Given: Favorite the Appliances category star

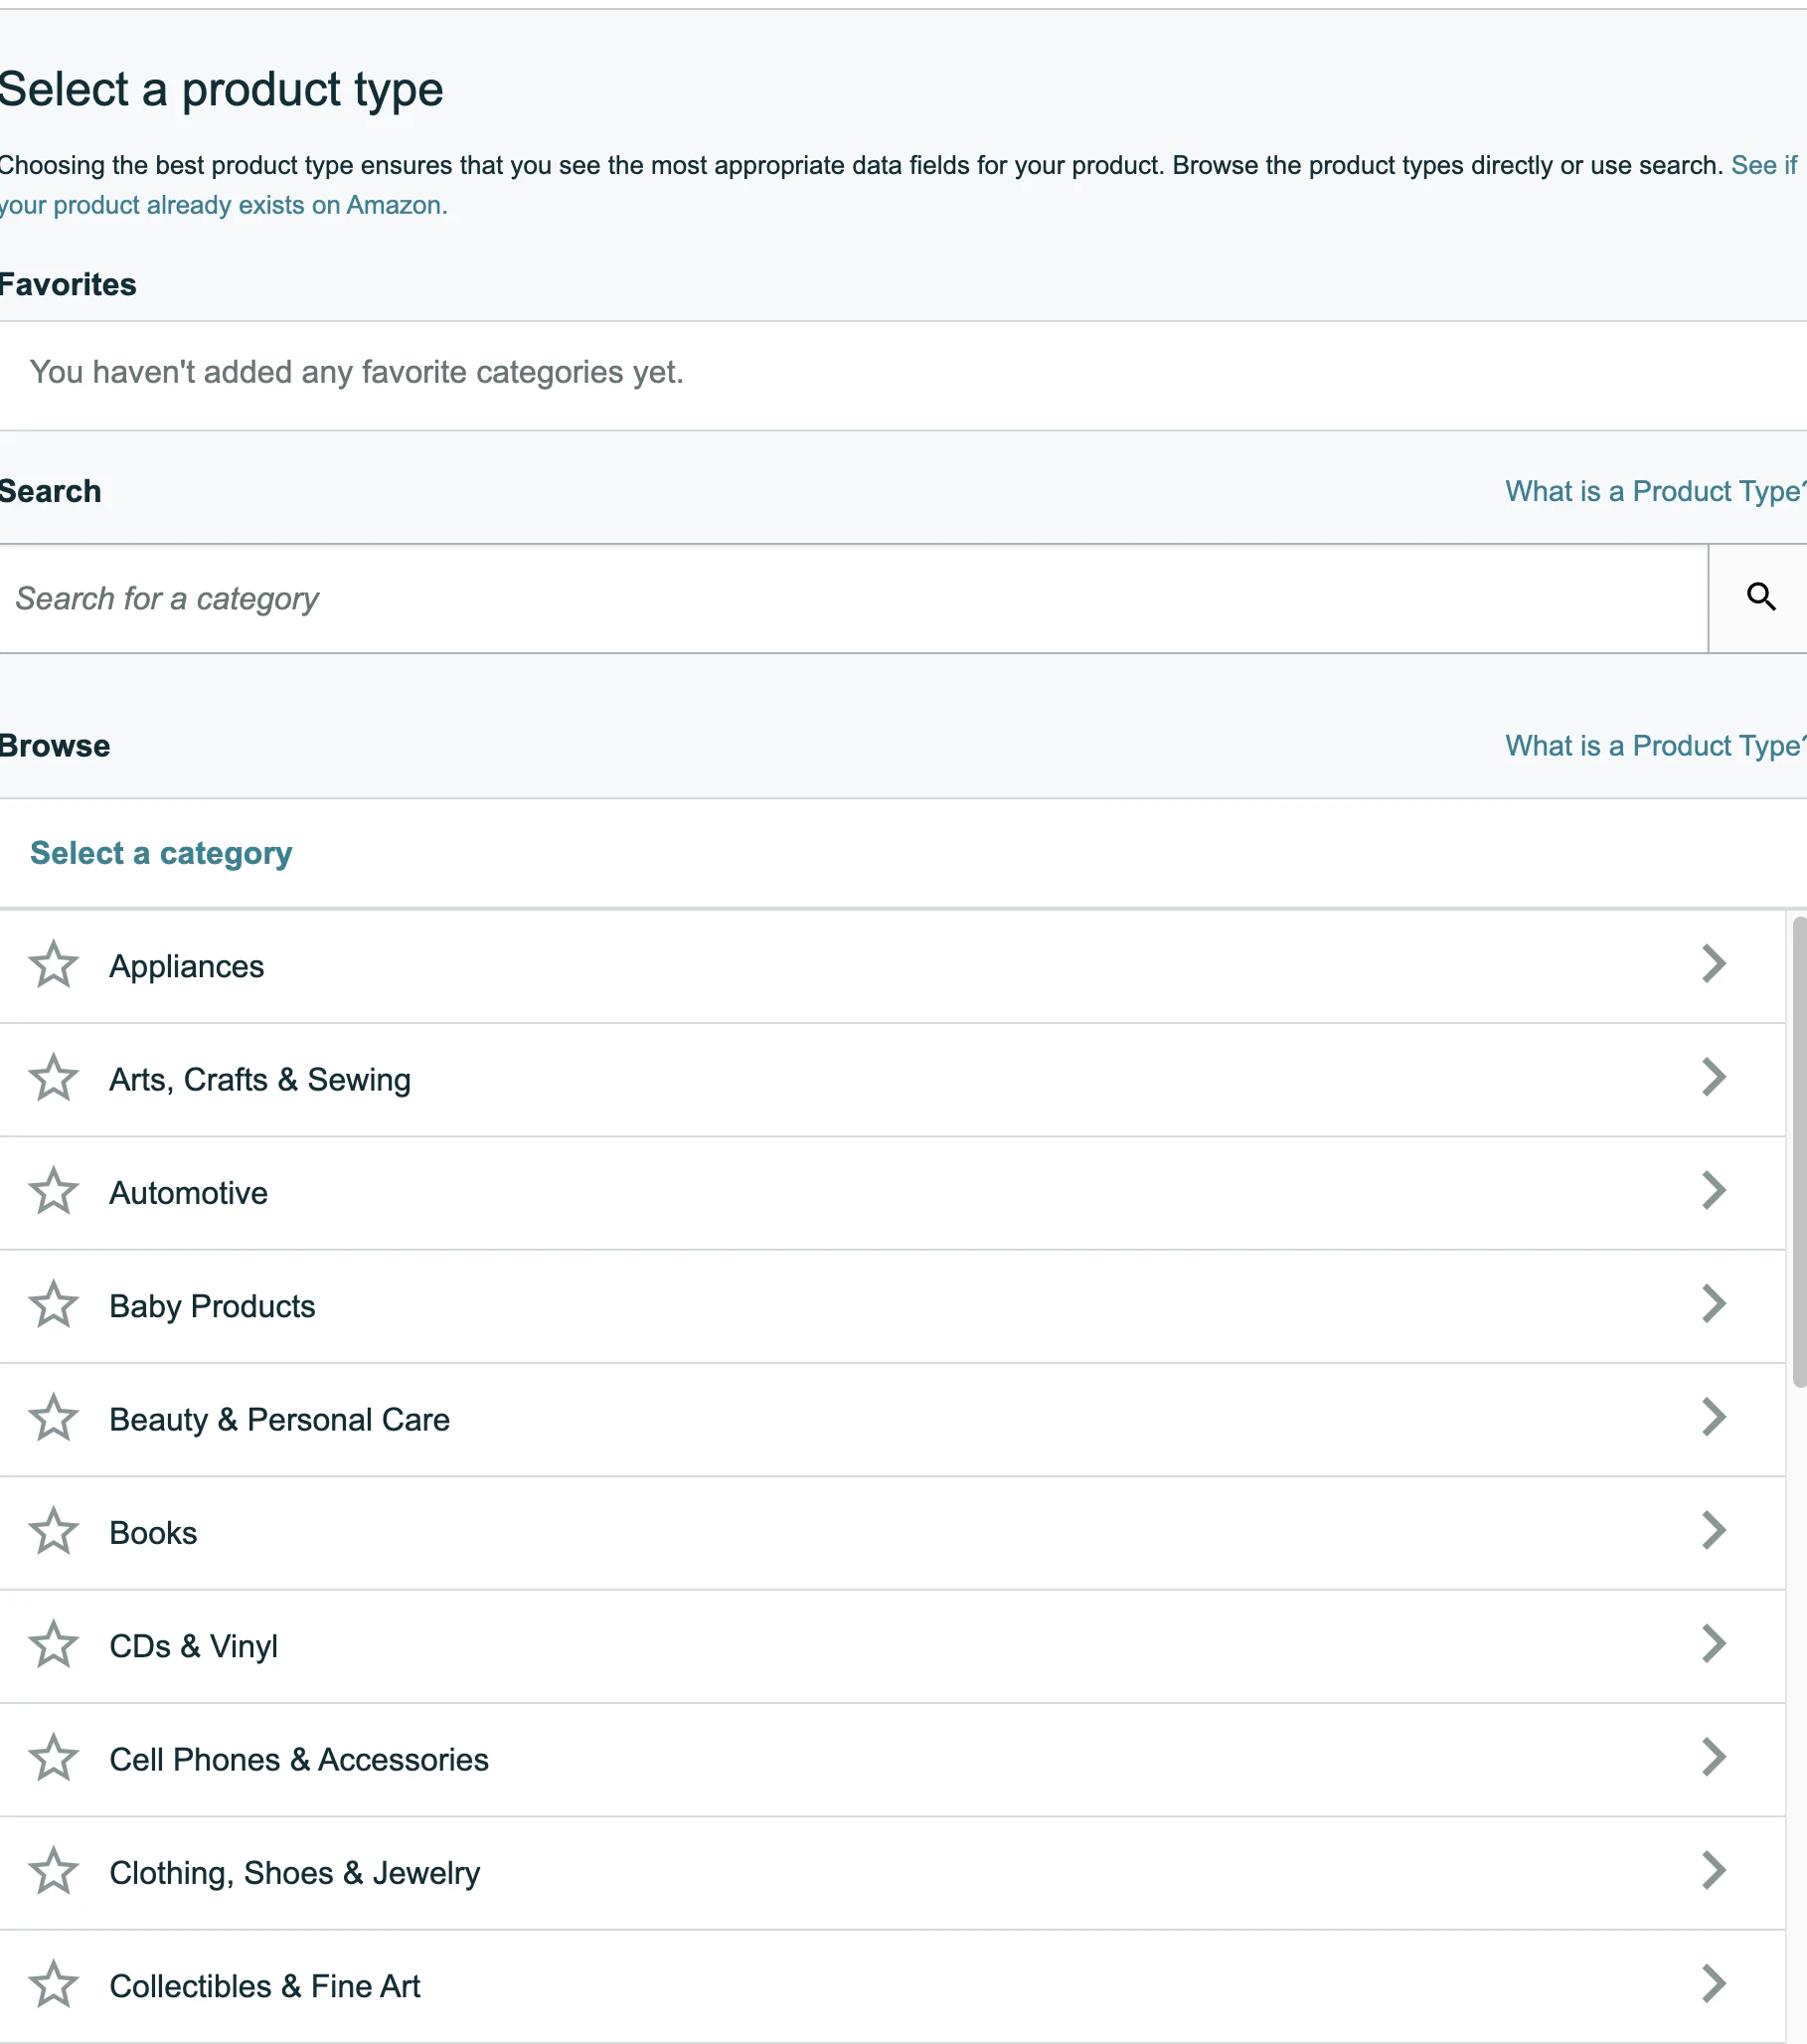Looking at the screenshot, I should point(53,965).
